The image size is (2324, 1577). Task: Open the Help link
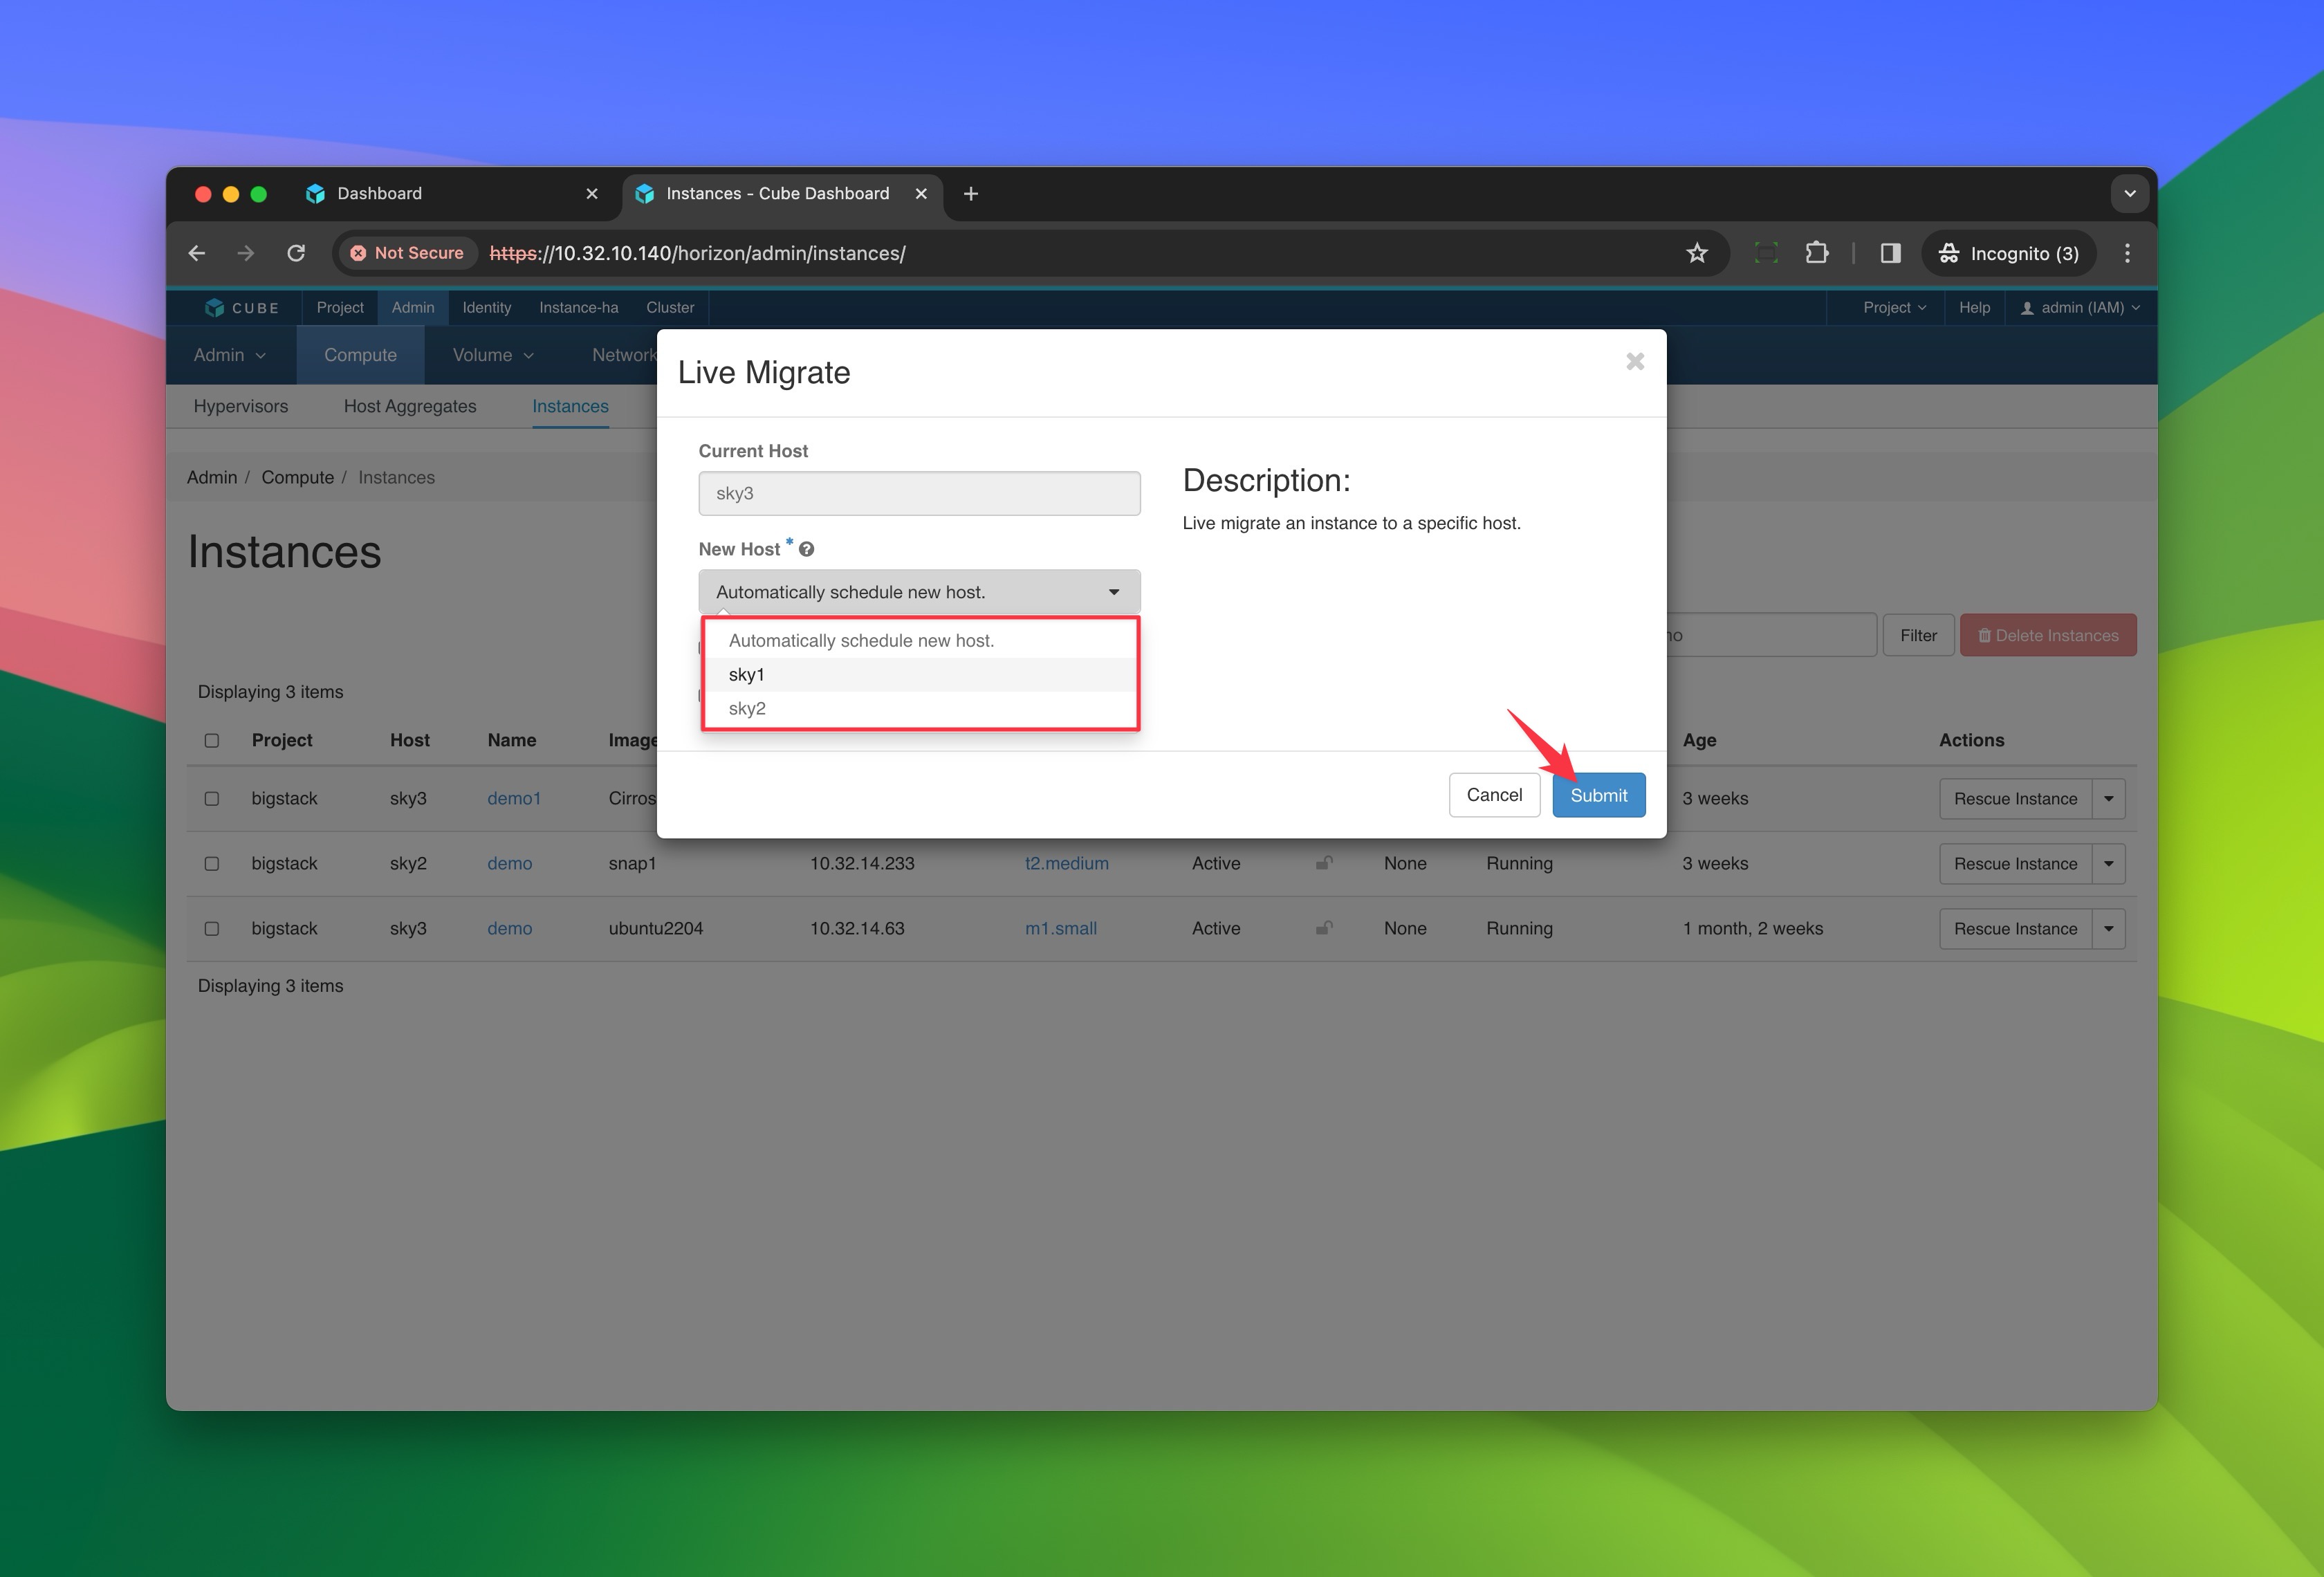click(x=1974, y=308)
